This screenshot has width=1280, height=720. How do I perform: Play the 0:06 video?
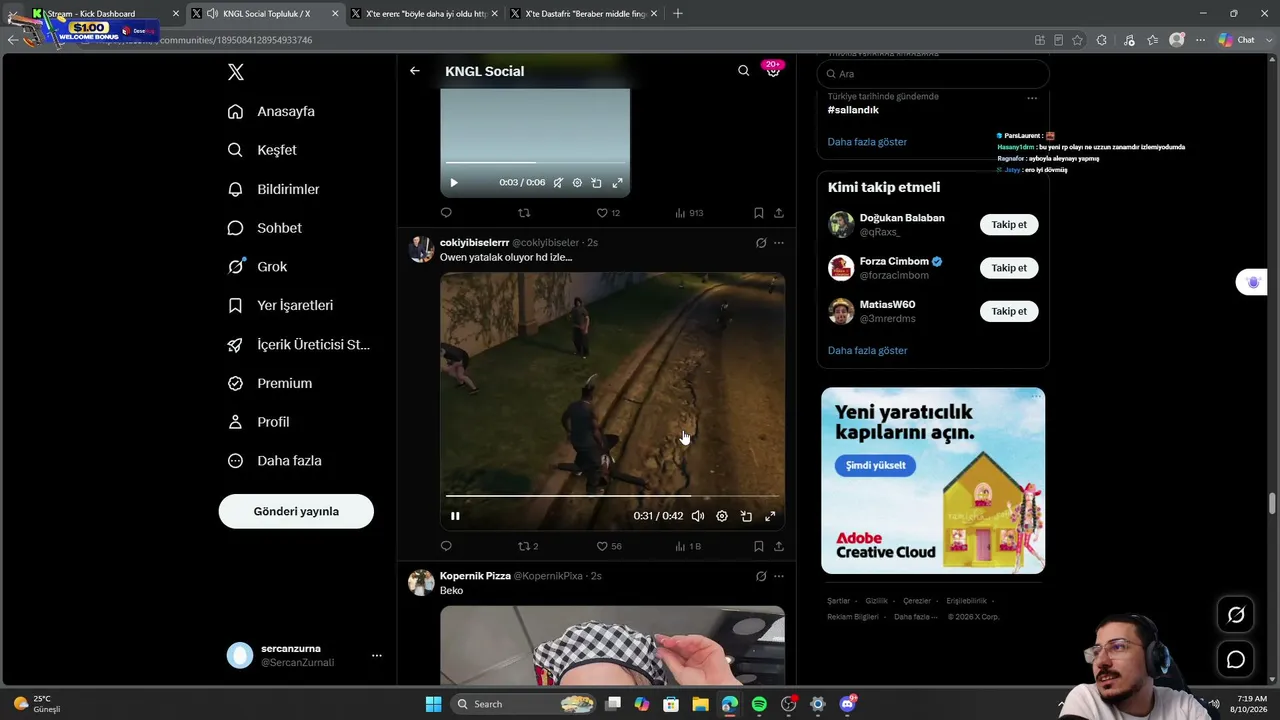tap(454, 183)
